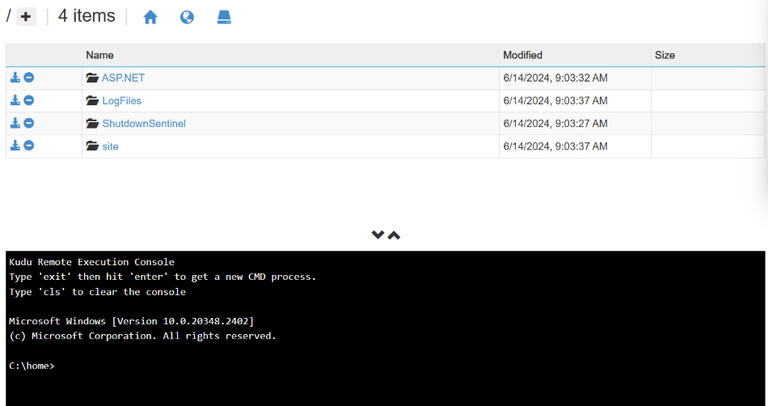Delete the ShutdownSentinel folder

tap(29, 123)
